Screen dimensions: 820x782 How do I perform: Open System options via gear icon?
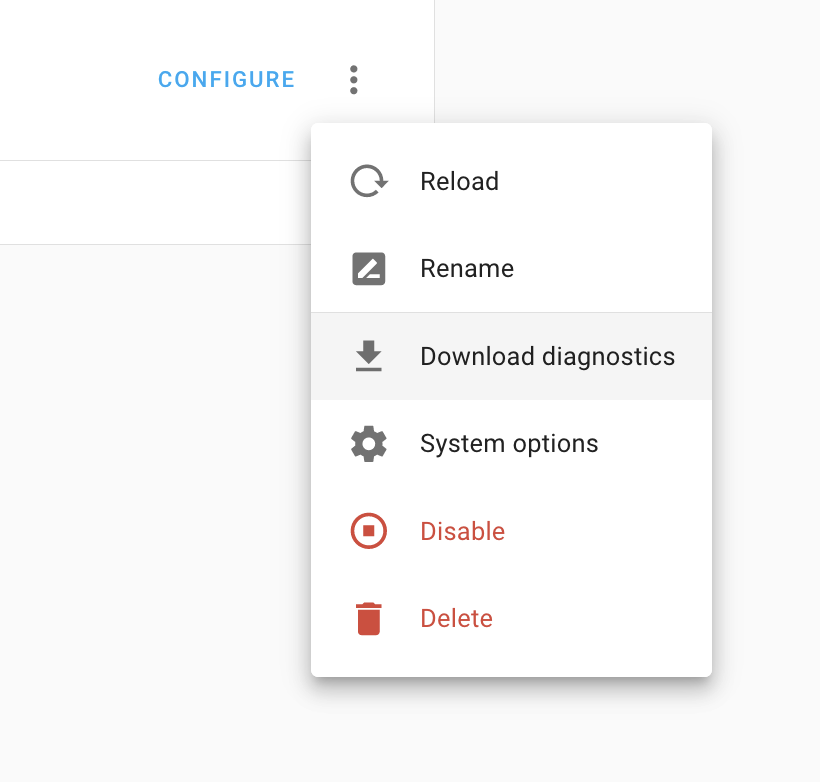click(x=368, y=443)
